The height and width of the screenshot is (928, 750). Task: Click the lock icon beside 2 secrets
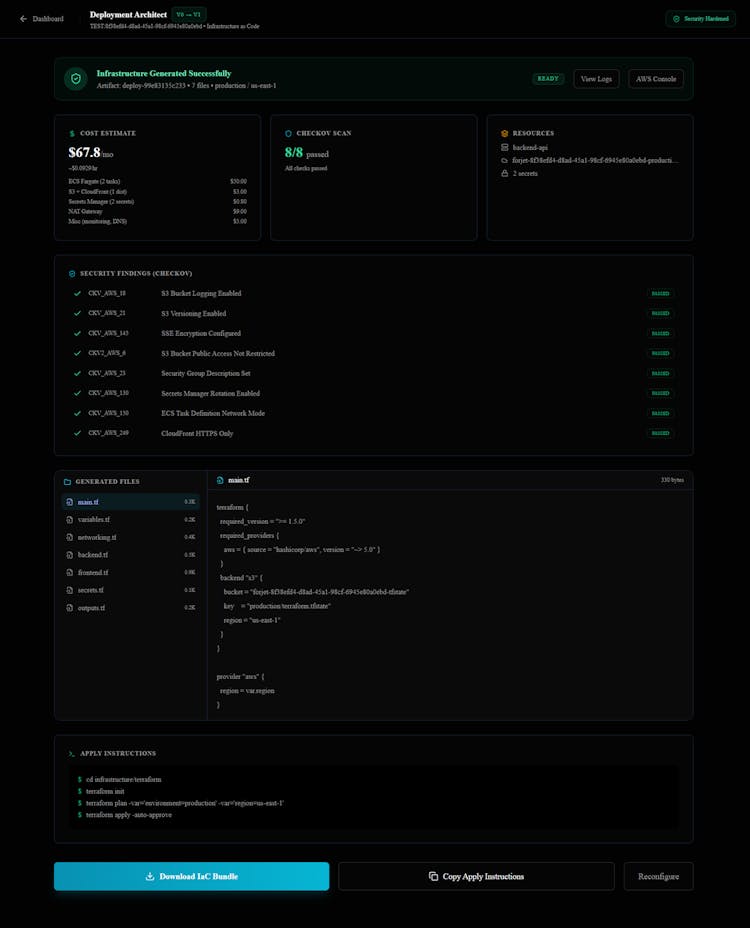pos(505,173)
